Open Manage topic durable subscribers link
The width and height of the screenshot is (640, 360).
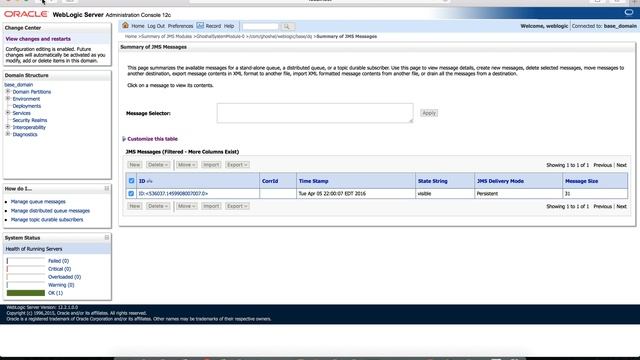(x=47, y=220)
